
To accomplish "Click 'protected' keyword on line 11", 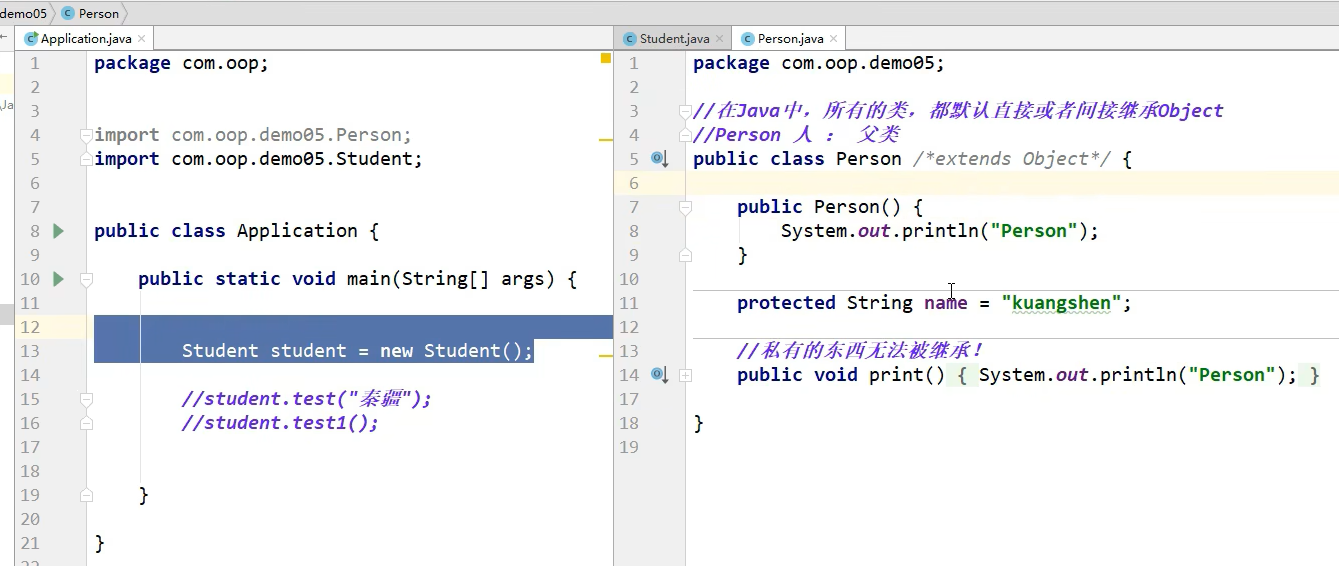I will coord(786,303).
